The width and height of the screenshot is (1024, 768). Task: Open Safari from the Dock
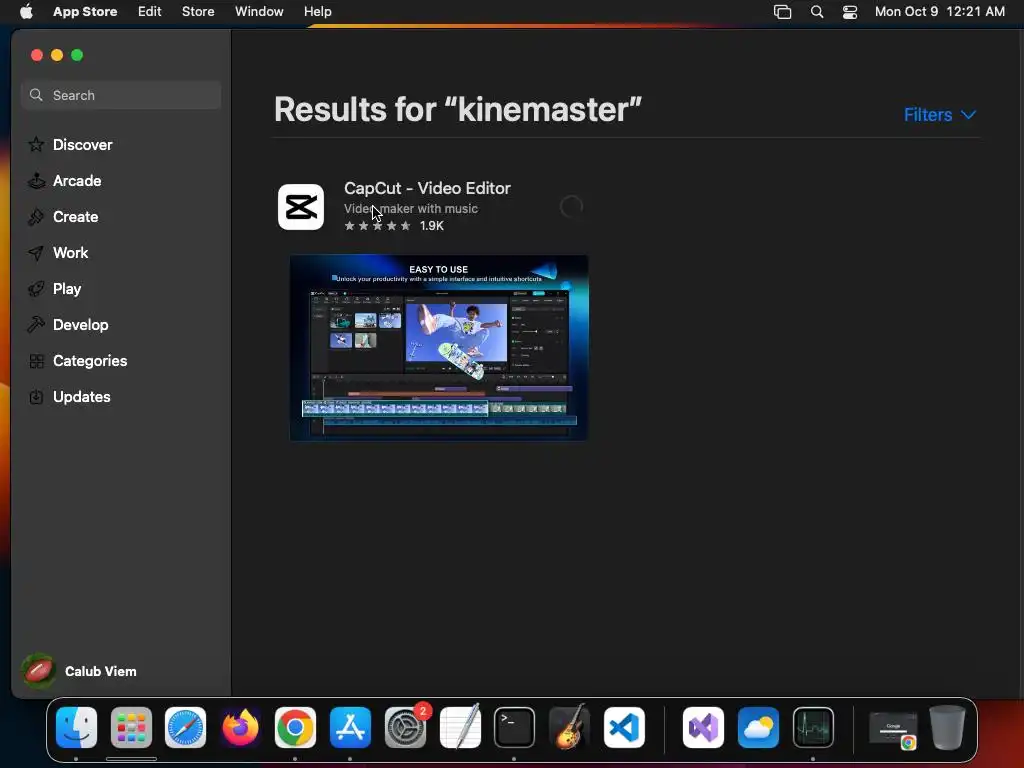coord(185,727)
